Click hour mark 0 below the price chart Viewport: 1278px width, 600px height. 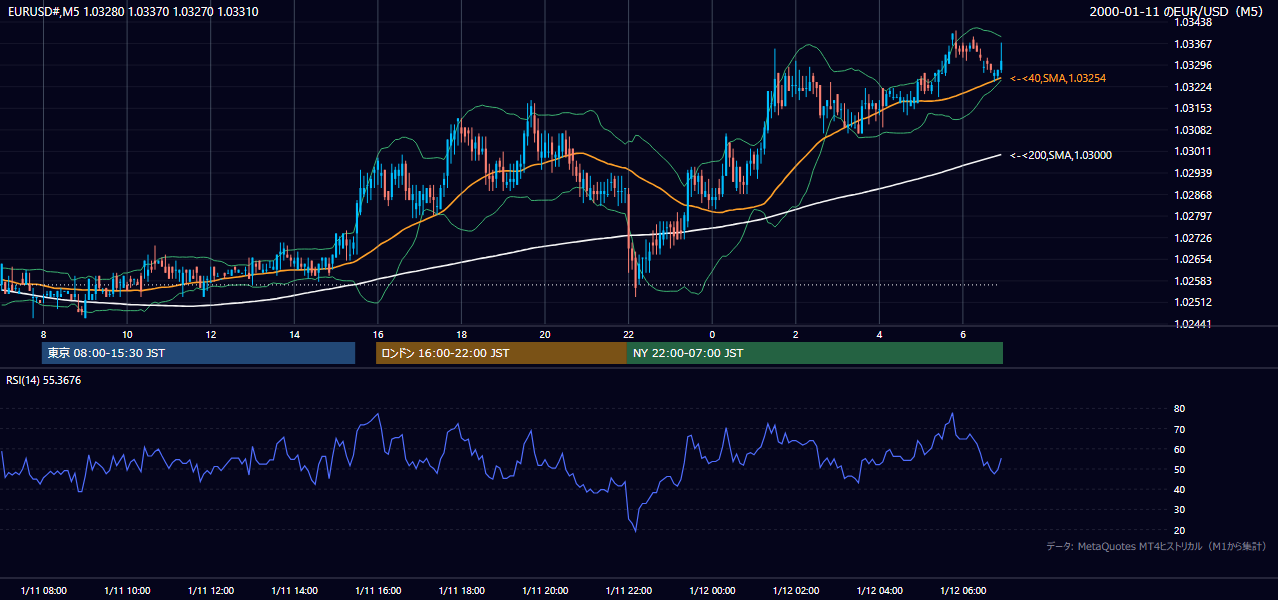(x=712, y=334)
